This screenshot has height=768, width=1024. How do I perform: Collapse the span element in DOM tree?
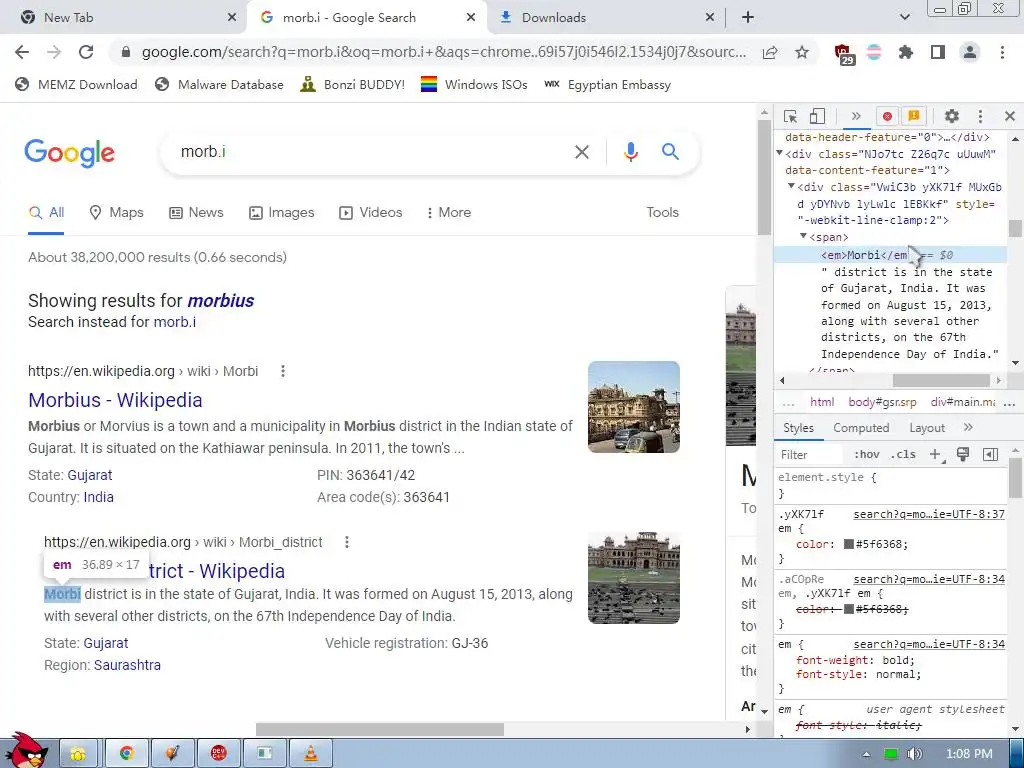804,236
